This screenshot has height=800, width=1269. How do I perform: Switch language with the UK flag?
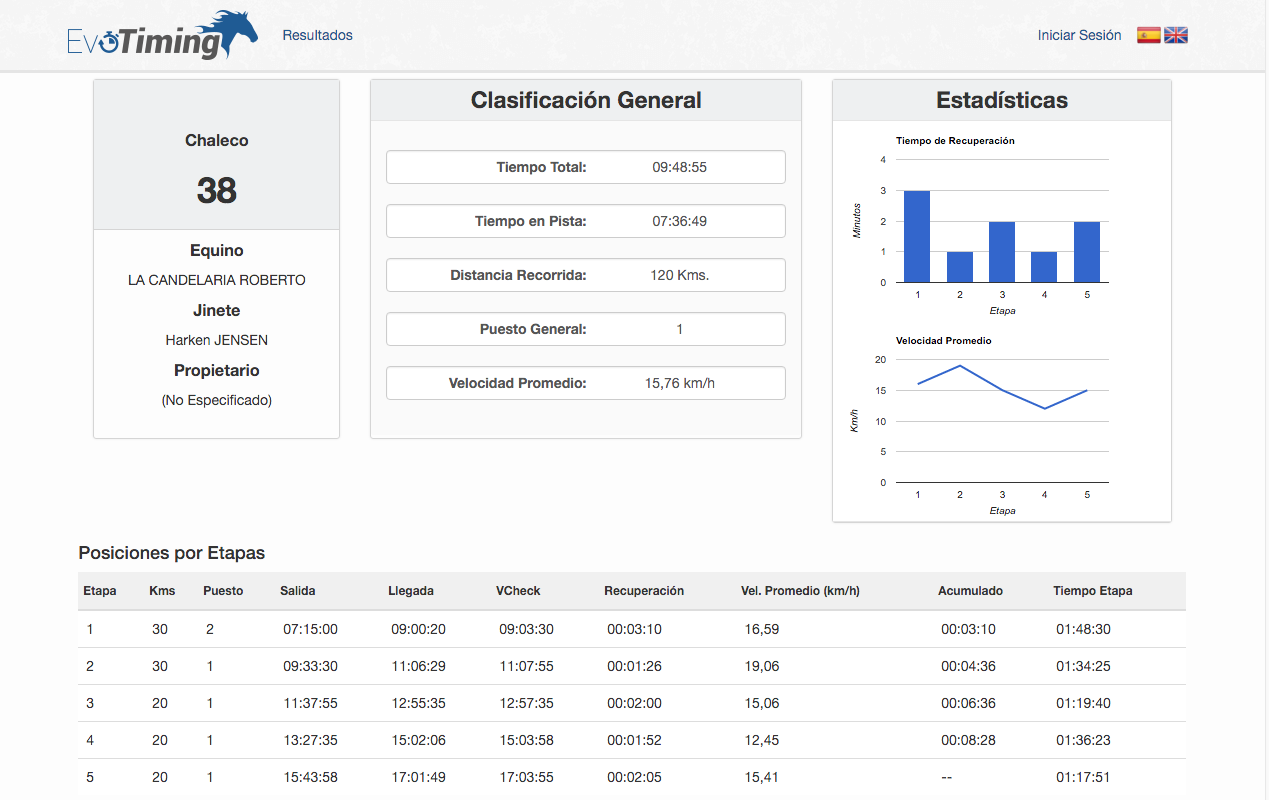(x=1176, y=35)
